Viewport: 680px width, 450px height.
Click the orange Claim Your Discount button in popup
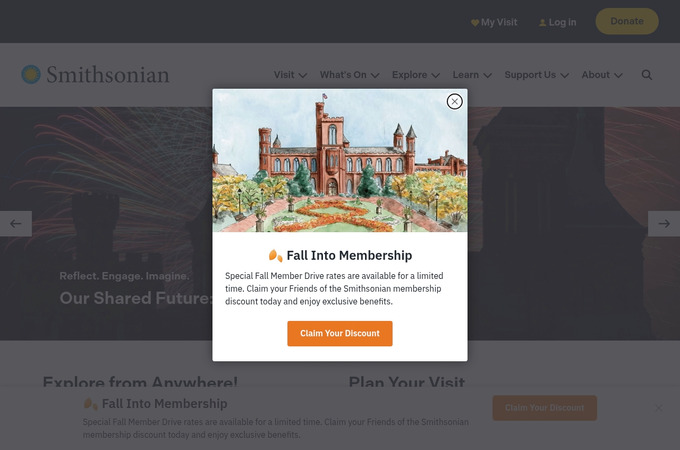click(x=340, y=333)
